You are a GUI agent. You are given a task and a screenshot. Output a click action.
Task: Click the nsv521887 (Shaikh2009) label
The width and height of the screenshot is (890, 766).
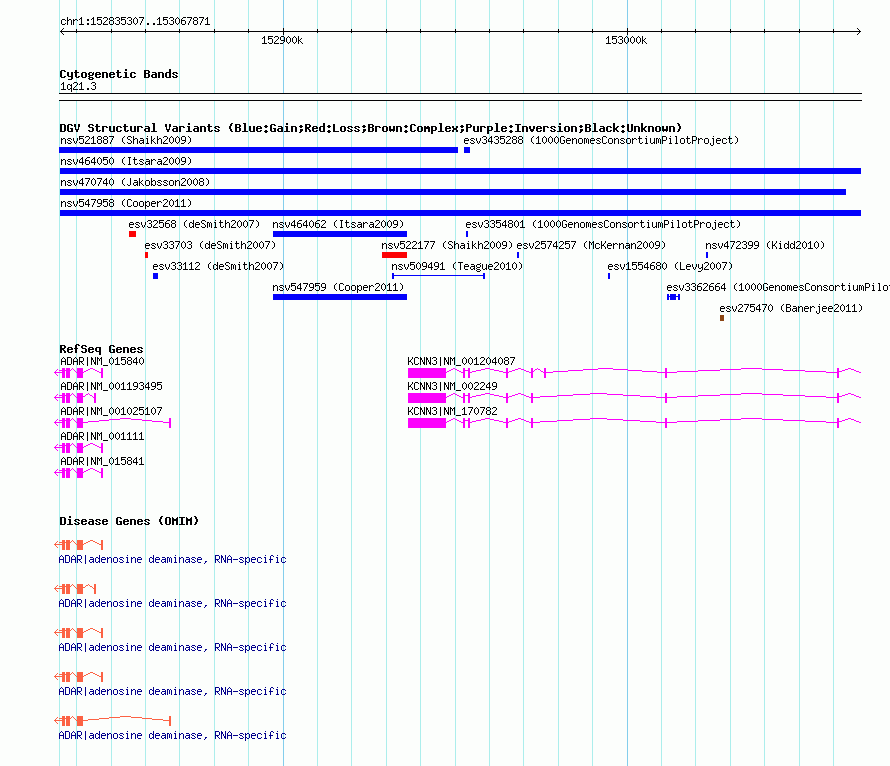pos(126,140)
